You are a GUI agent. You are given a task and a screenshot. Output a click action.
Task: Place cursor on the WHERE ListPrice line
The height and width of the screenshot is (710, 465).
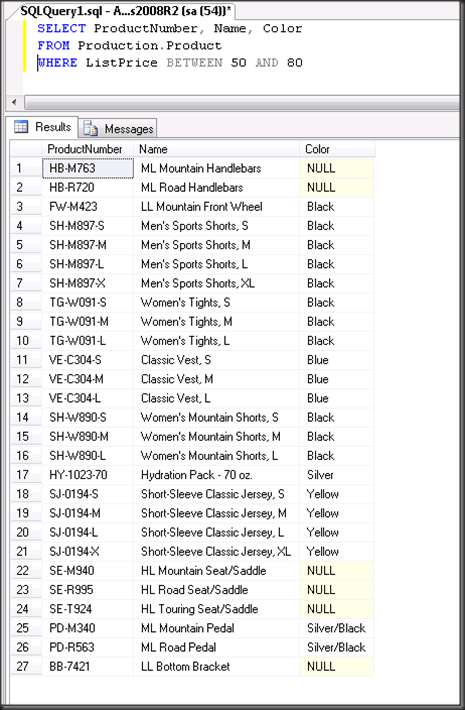click(x=170, y=62)
